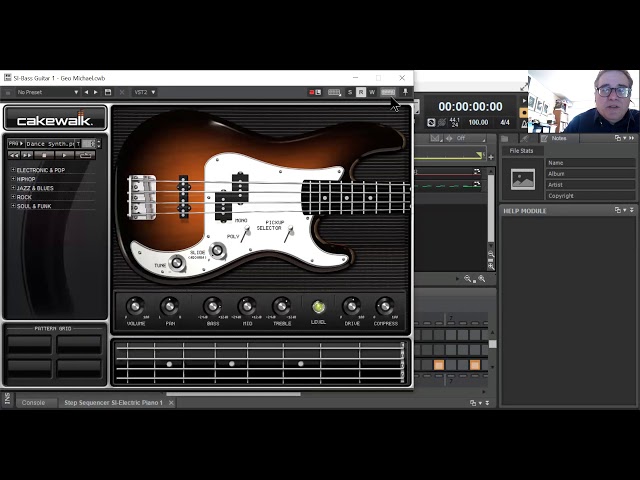Viewport: 640px width, 480px height.
Task: Click the pattern rewind button
Action: [x=14, y=155]
